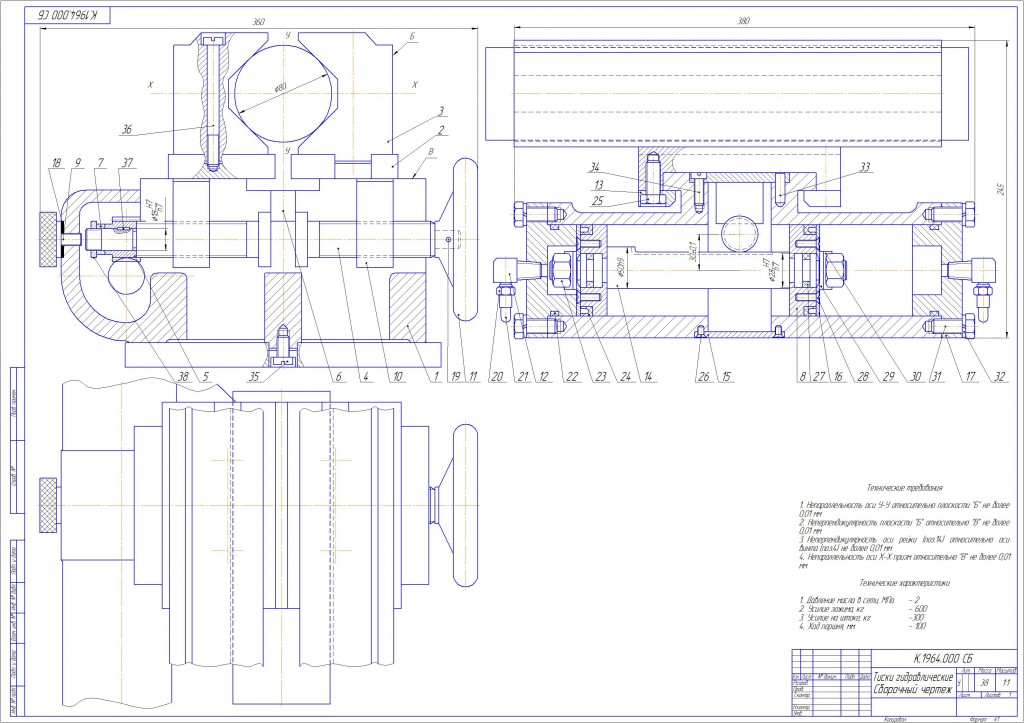The width and height of the screenshot is (1024, 723).
Task: Click part callout number 16
Action: [838, 377]
